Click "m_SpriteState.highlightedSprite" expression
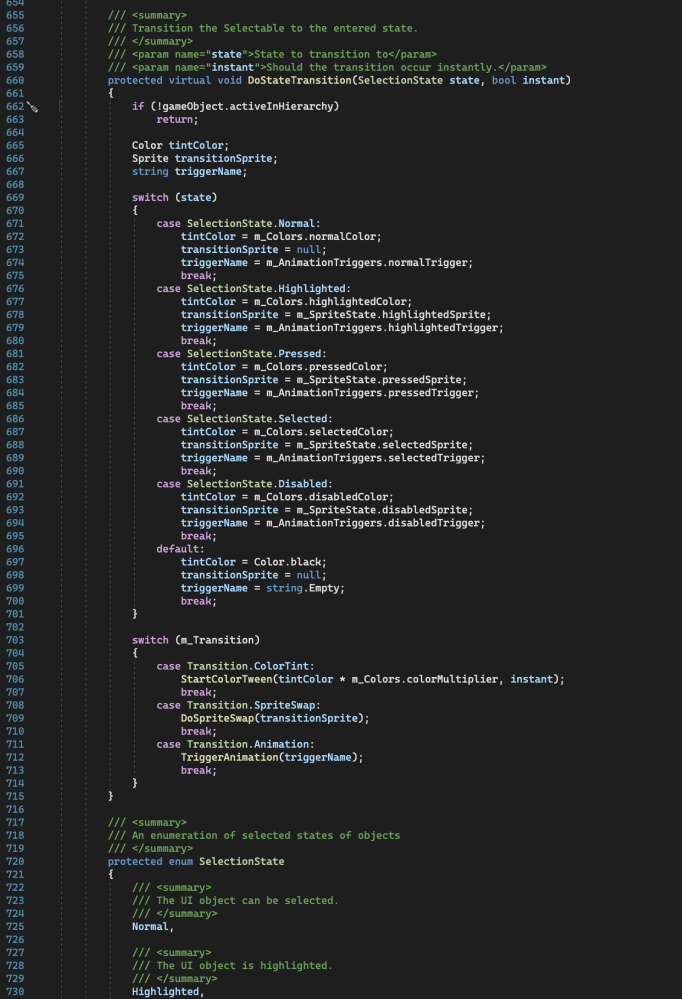 (x=391, y=315)
